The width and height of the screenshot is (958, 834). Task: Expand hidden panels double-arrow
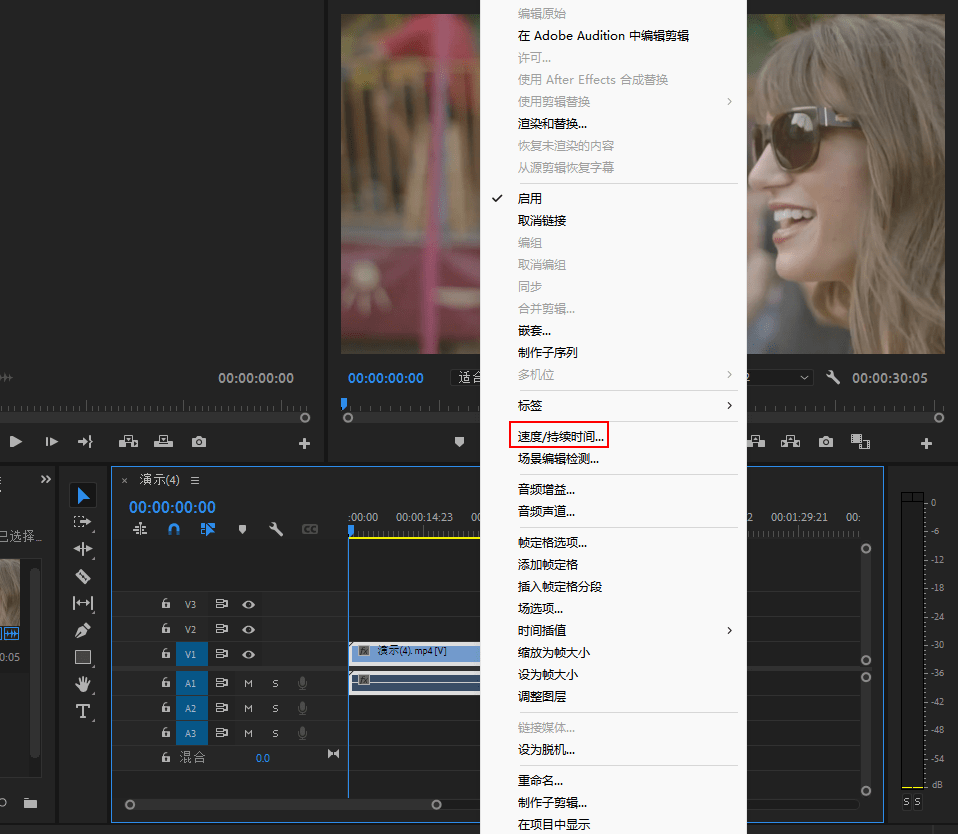click(x=46, y=480)
